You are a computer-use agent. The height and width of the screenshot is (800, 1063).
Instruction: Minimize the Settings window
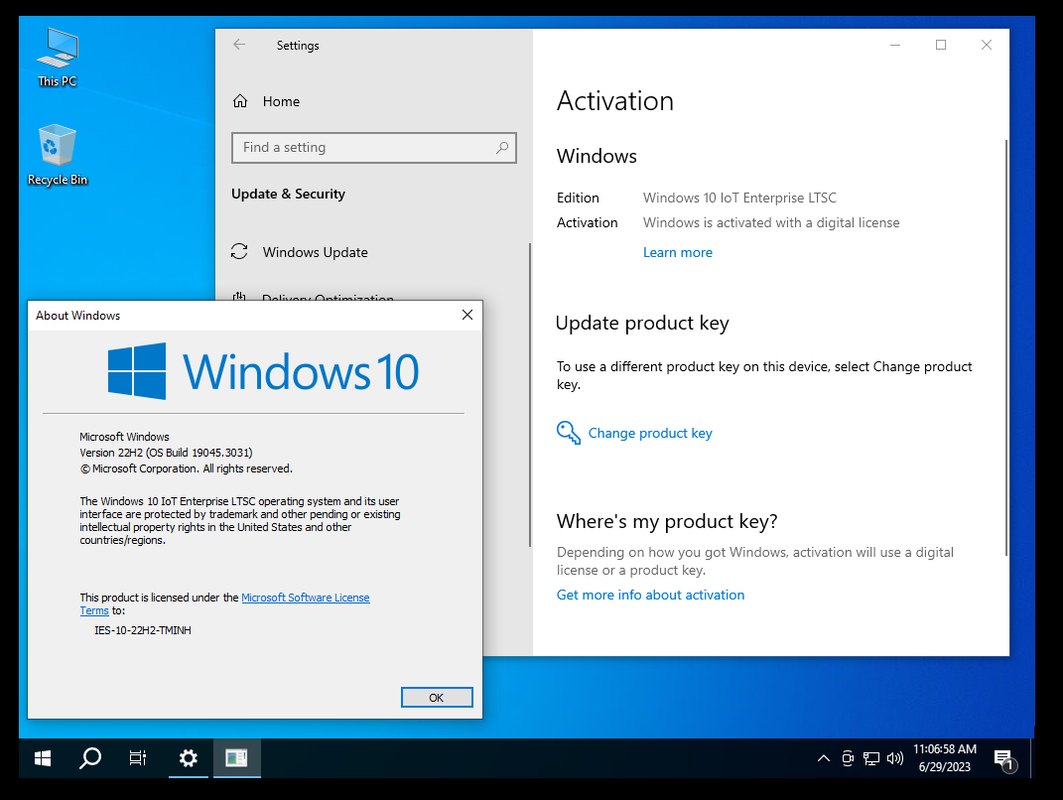[895, 45]
